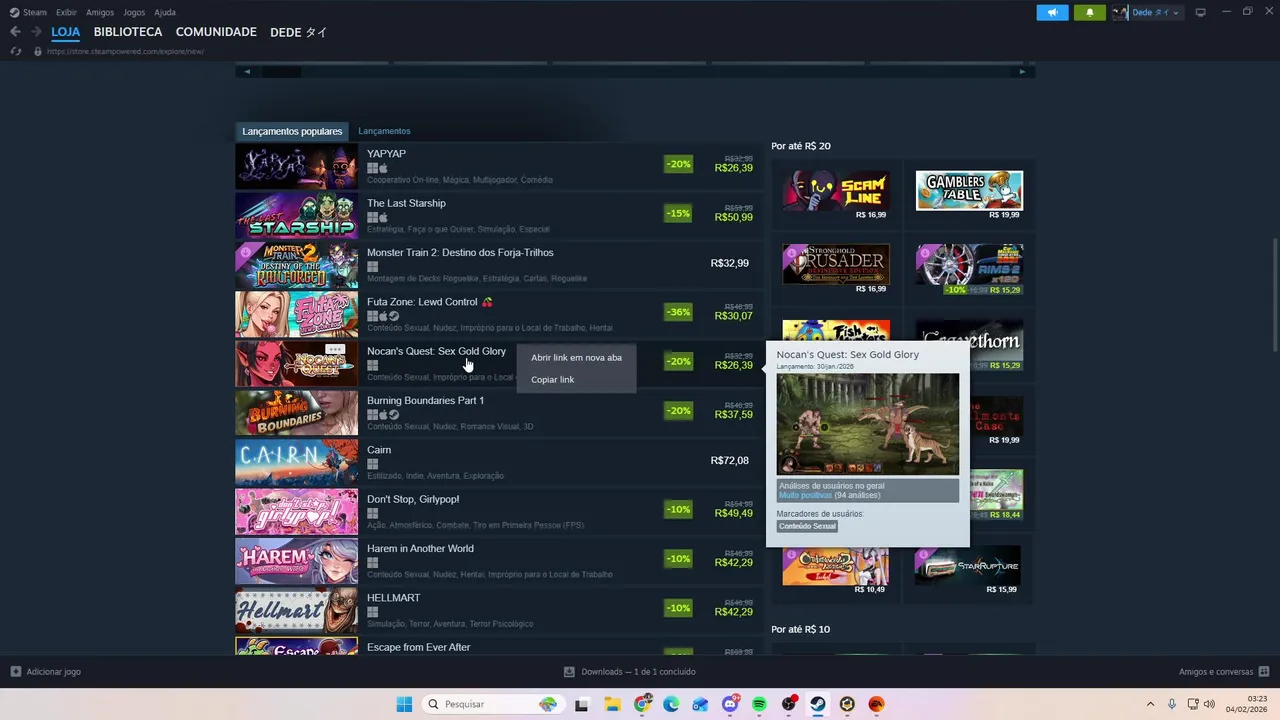This screenshot has height=720, width=1280.
Task: Open the Amigos menu
Action: 100,12
